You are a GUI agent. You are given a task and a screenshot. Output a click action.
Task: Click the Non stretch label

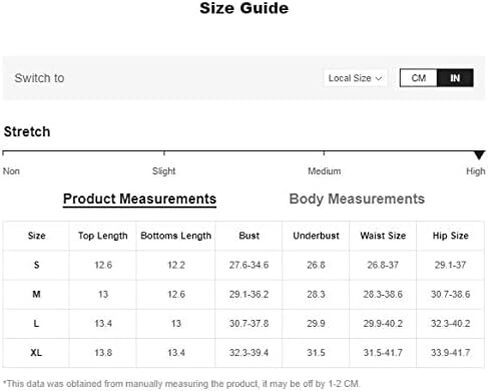[11, 171]
